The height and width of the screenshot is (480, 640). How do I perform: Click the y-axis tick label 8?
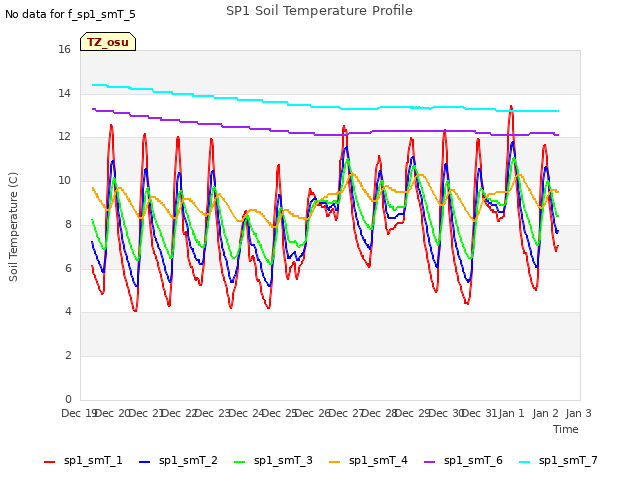point(68,224)
